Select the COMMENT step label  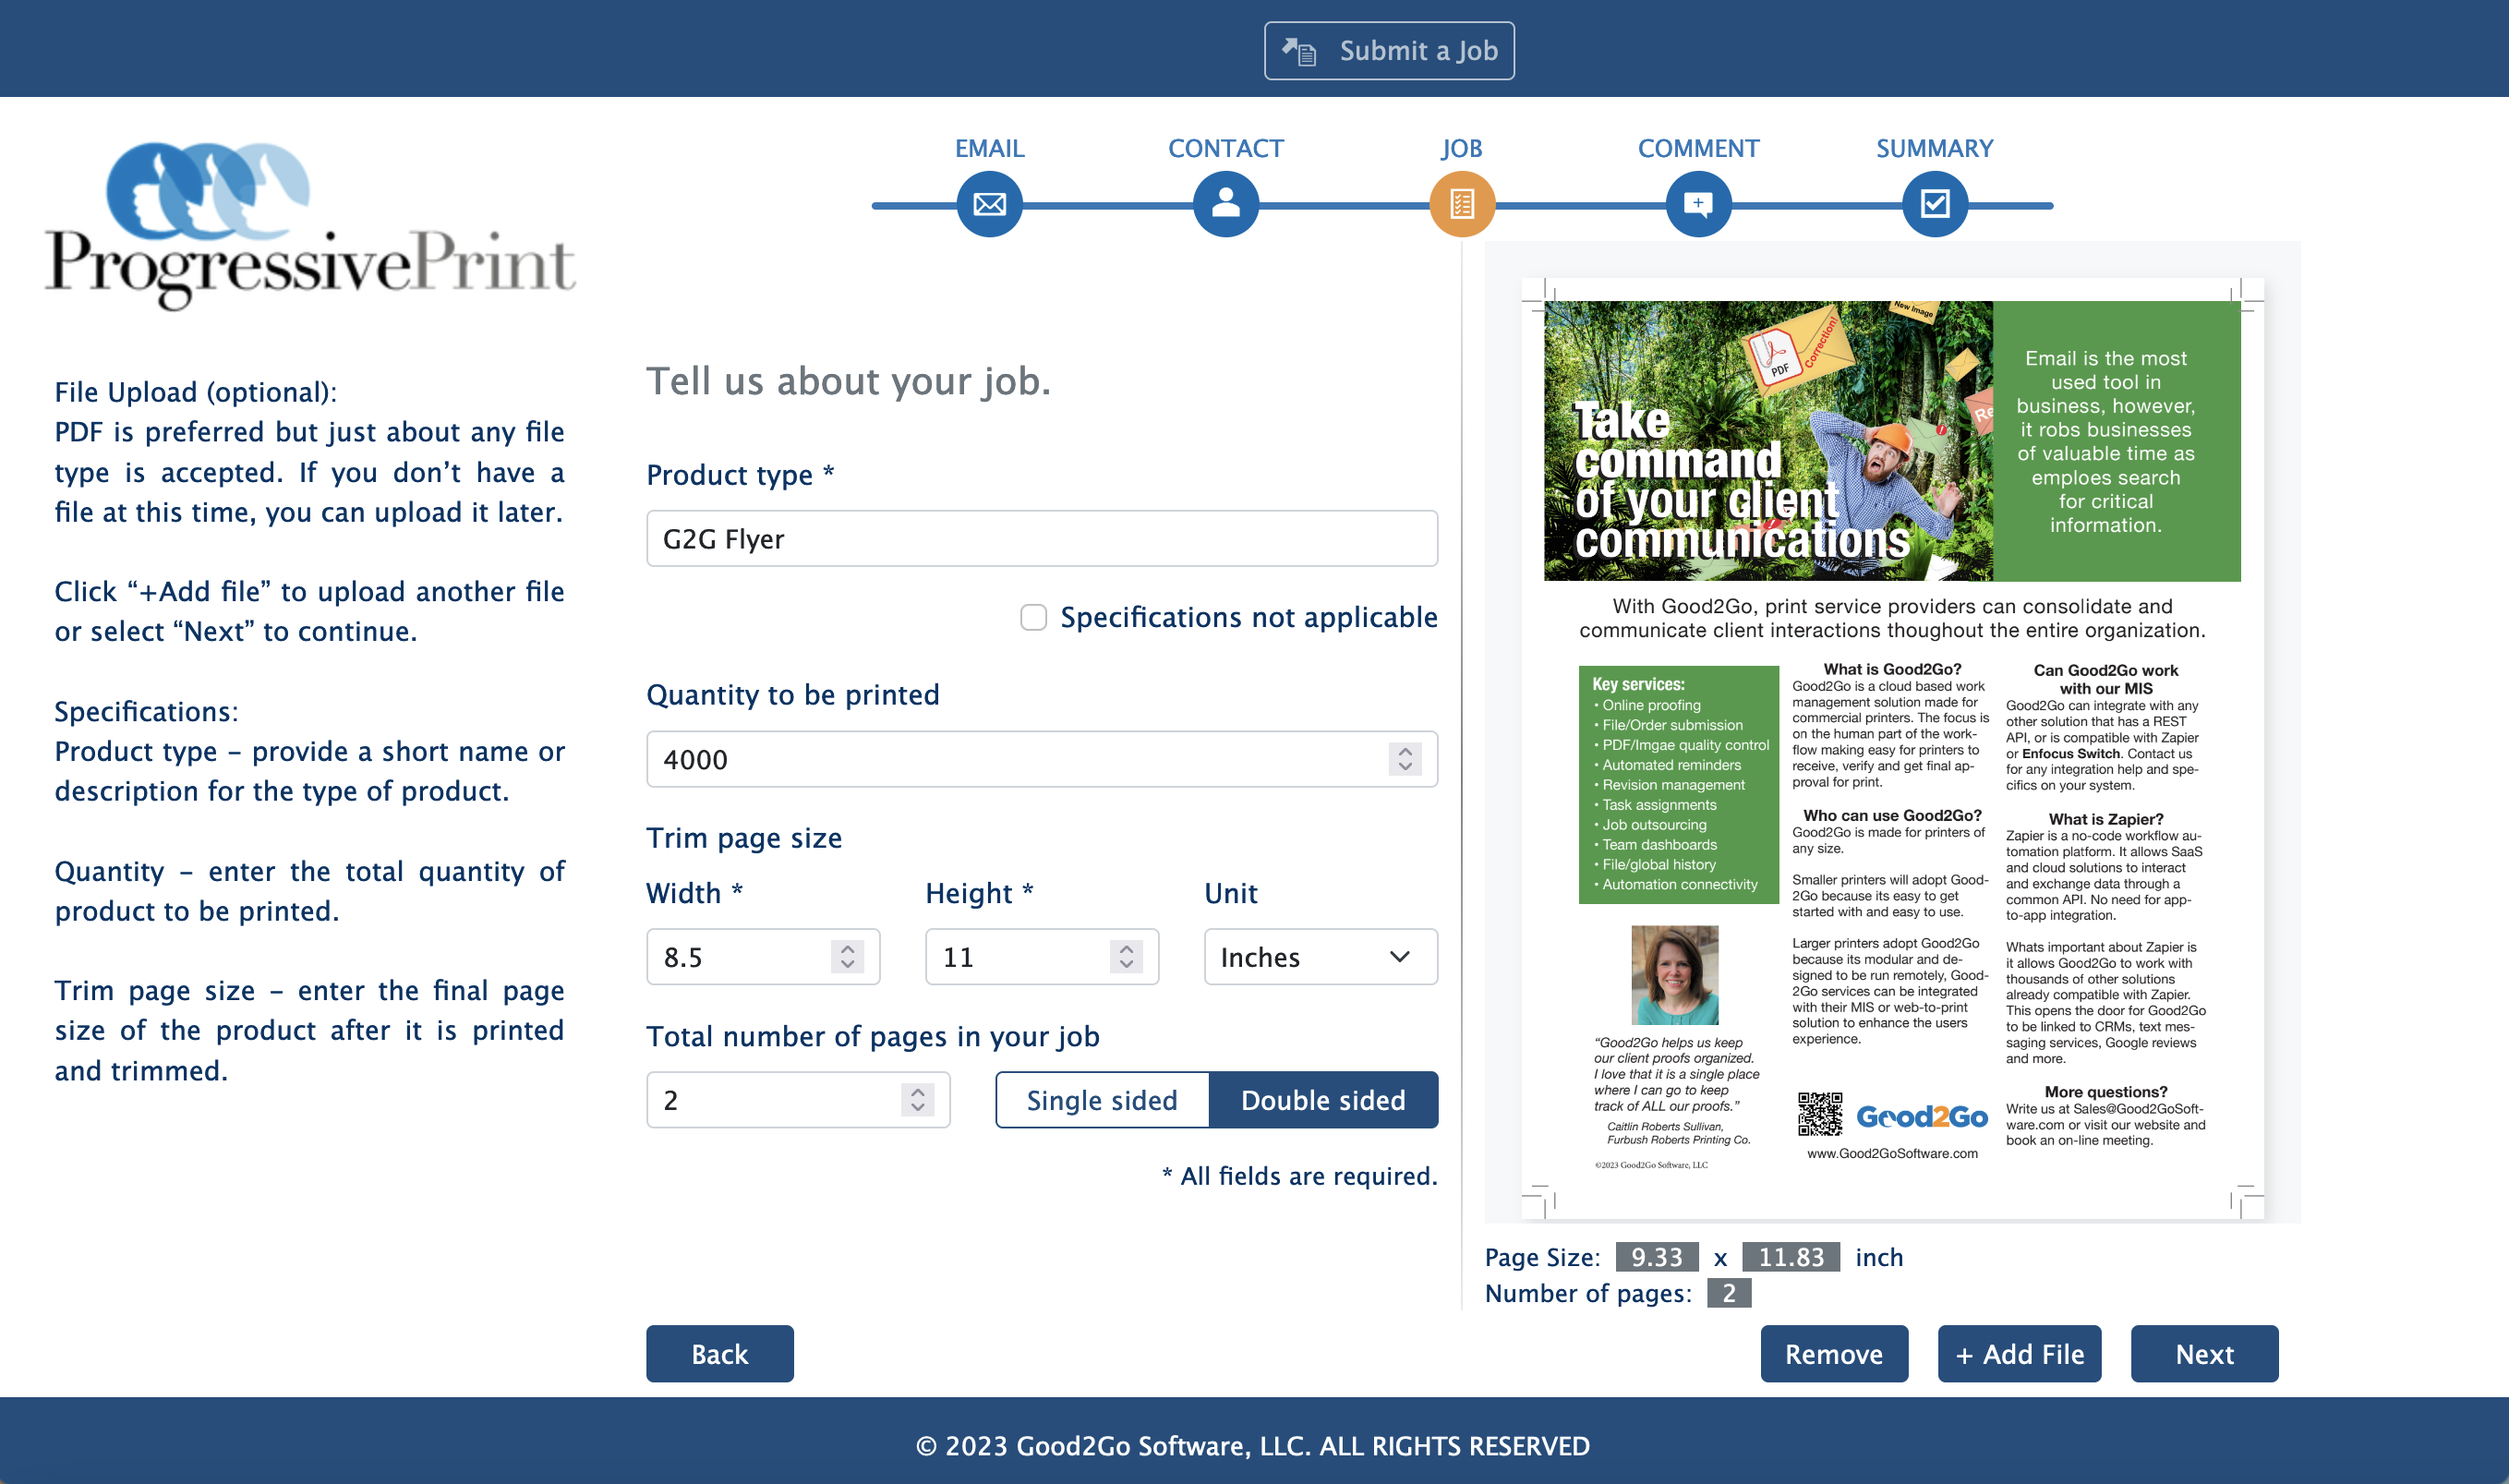click(1698, 148)
